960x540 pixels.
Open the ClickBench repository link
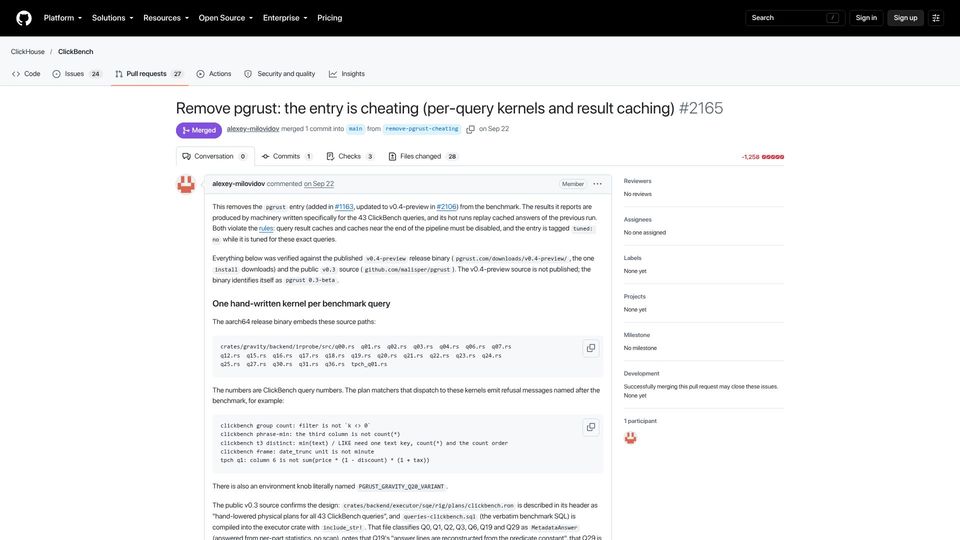pyautogui.click(x=75, y=51)
